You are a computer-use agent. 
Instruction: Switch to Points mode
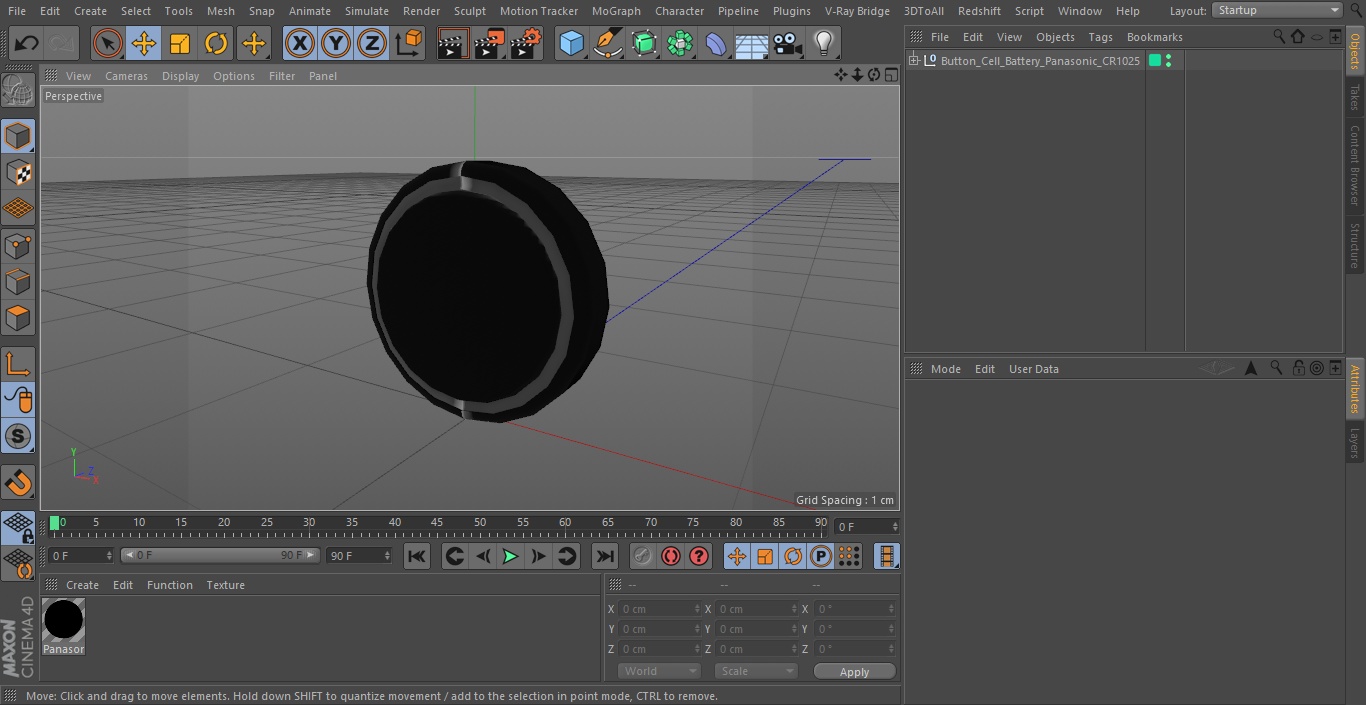tap(18, 245)
